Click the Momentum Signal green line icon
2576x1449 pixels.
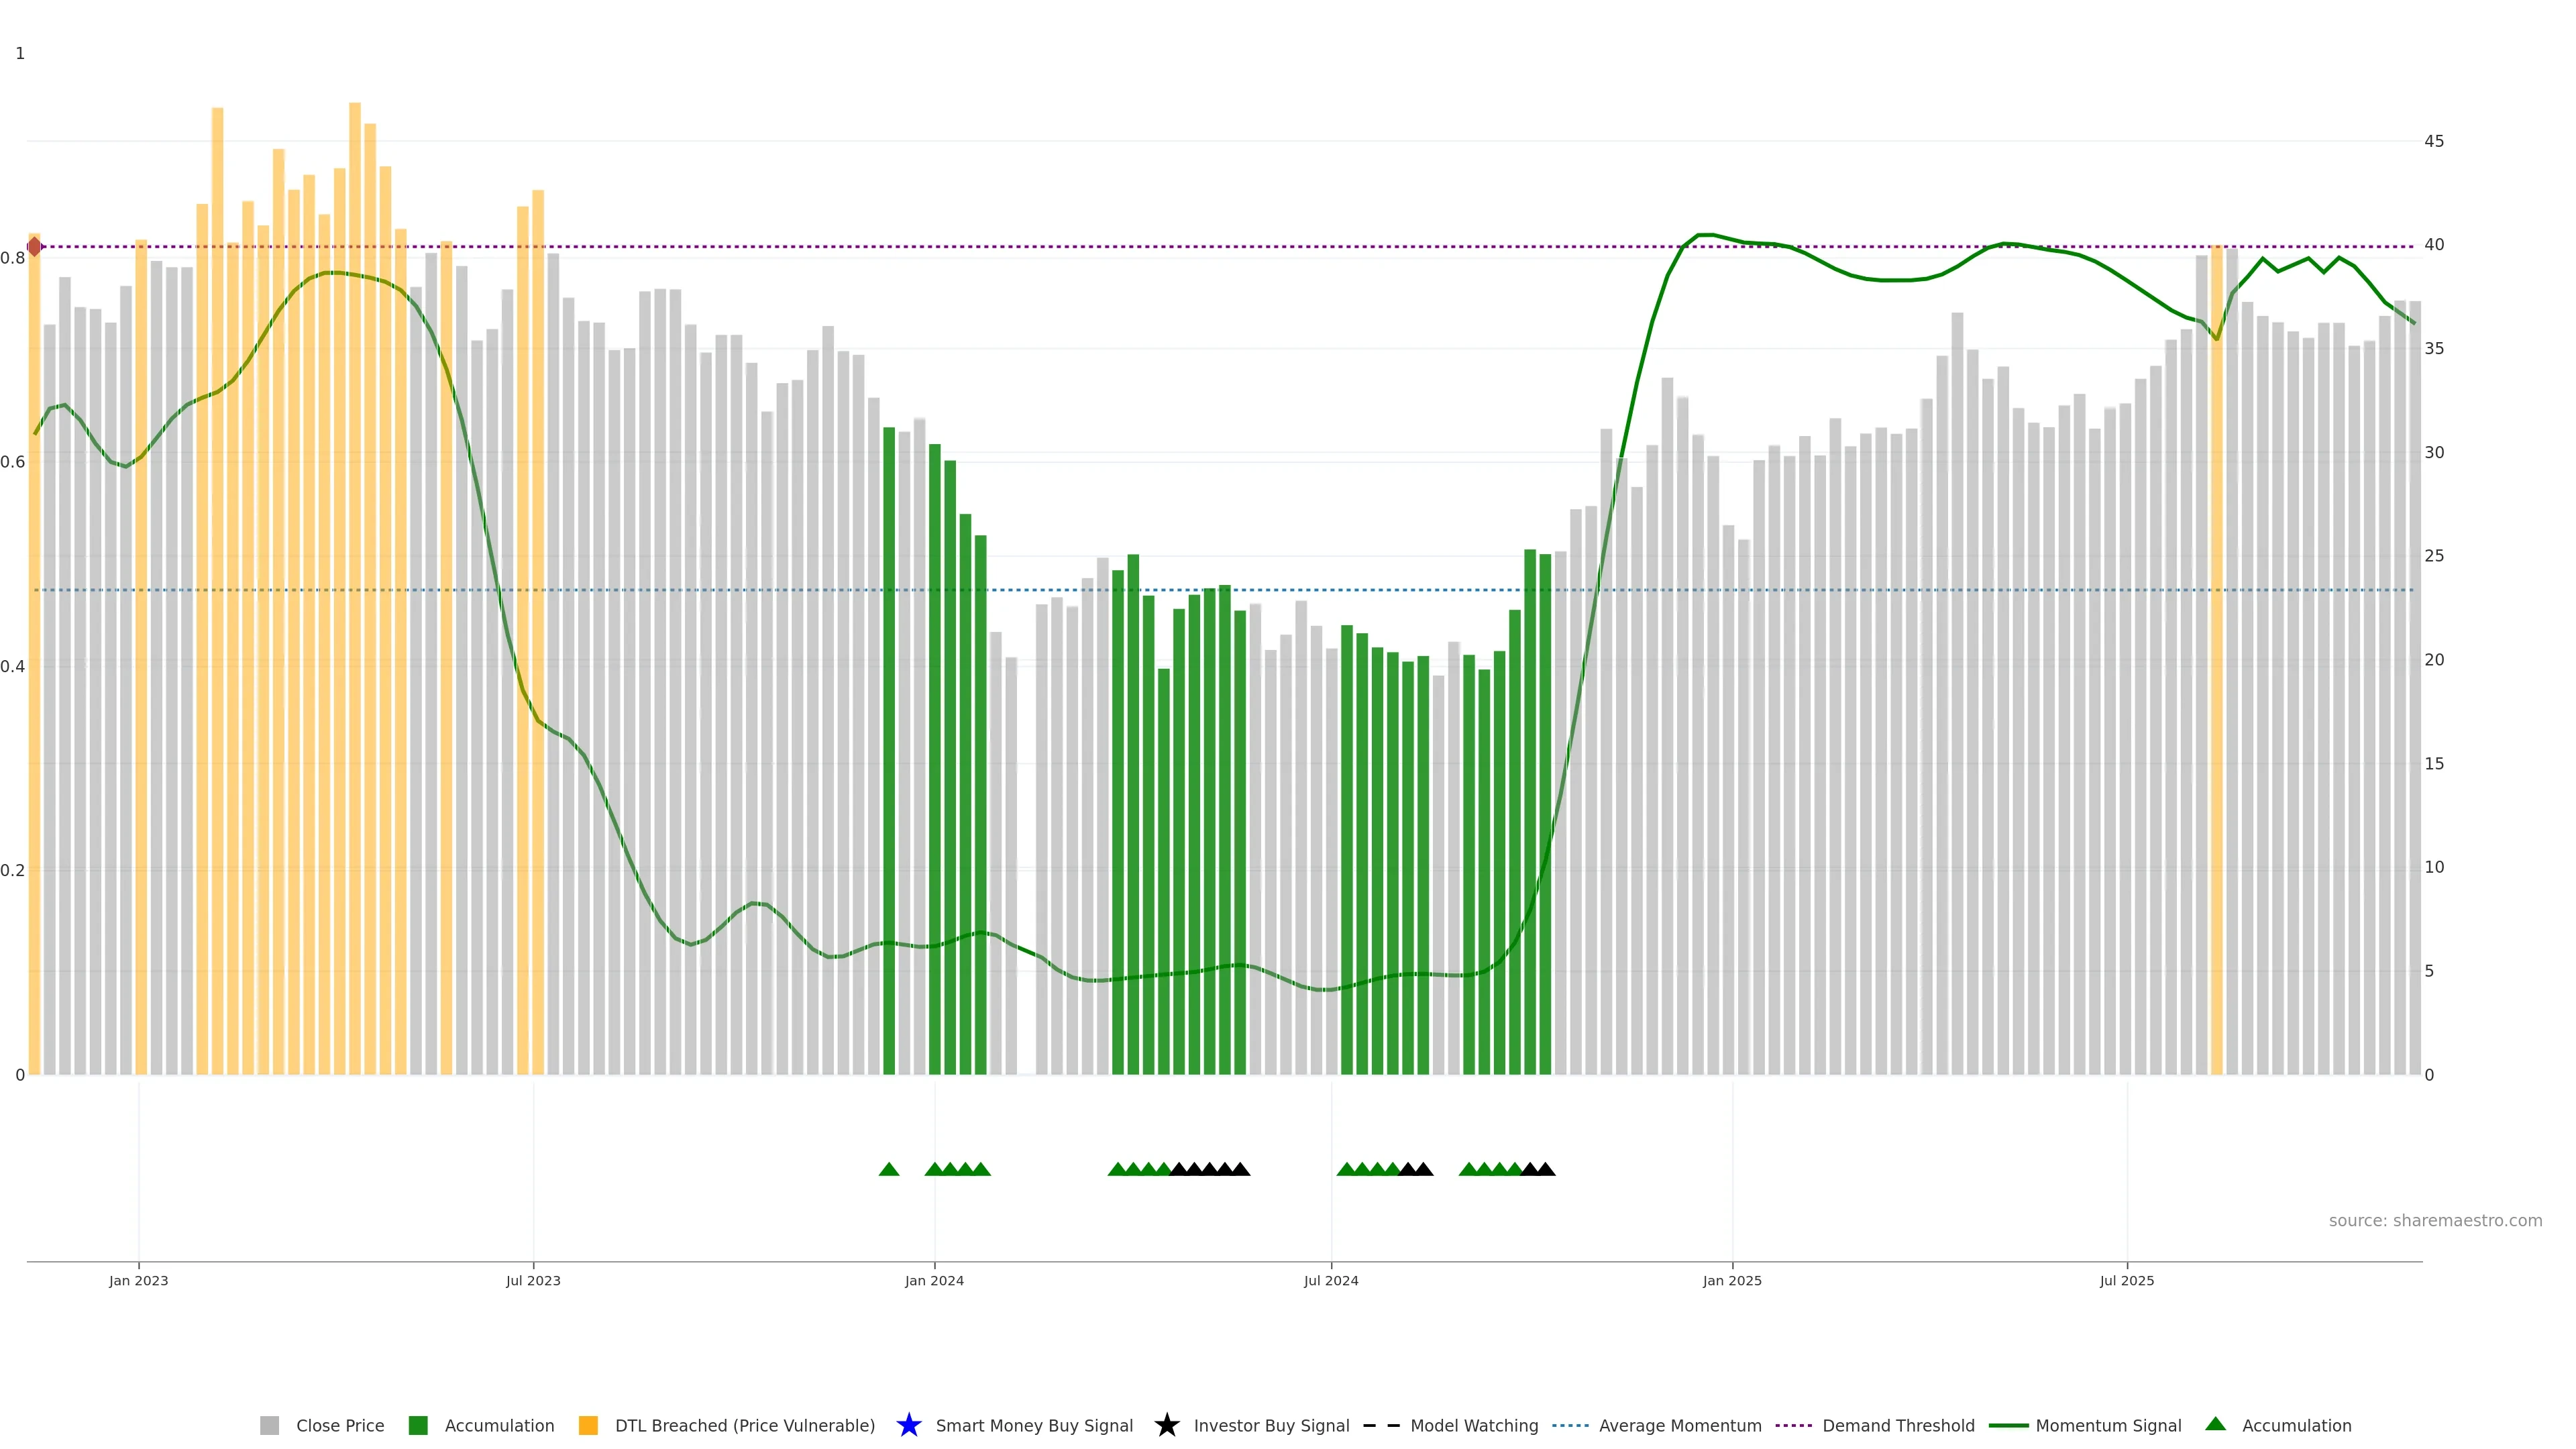coord(2008,1425)
